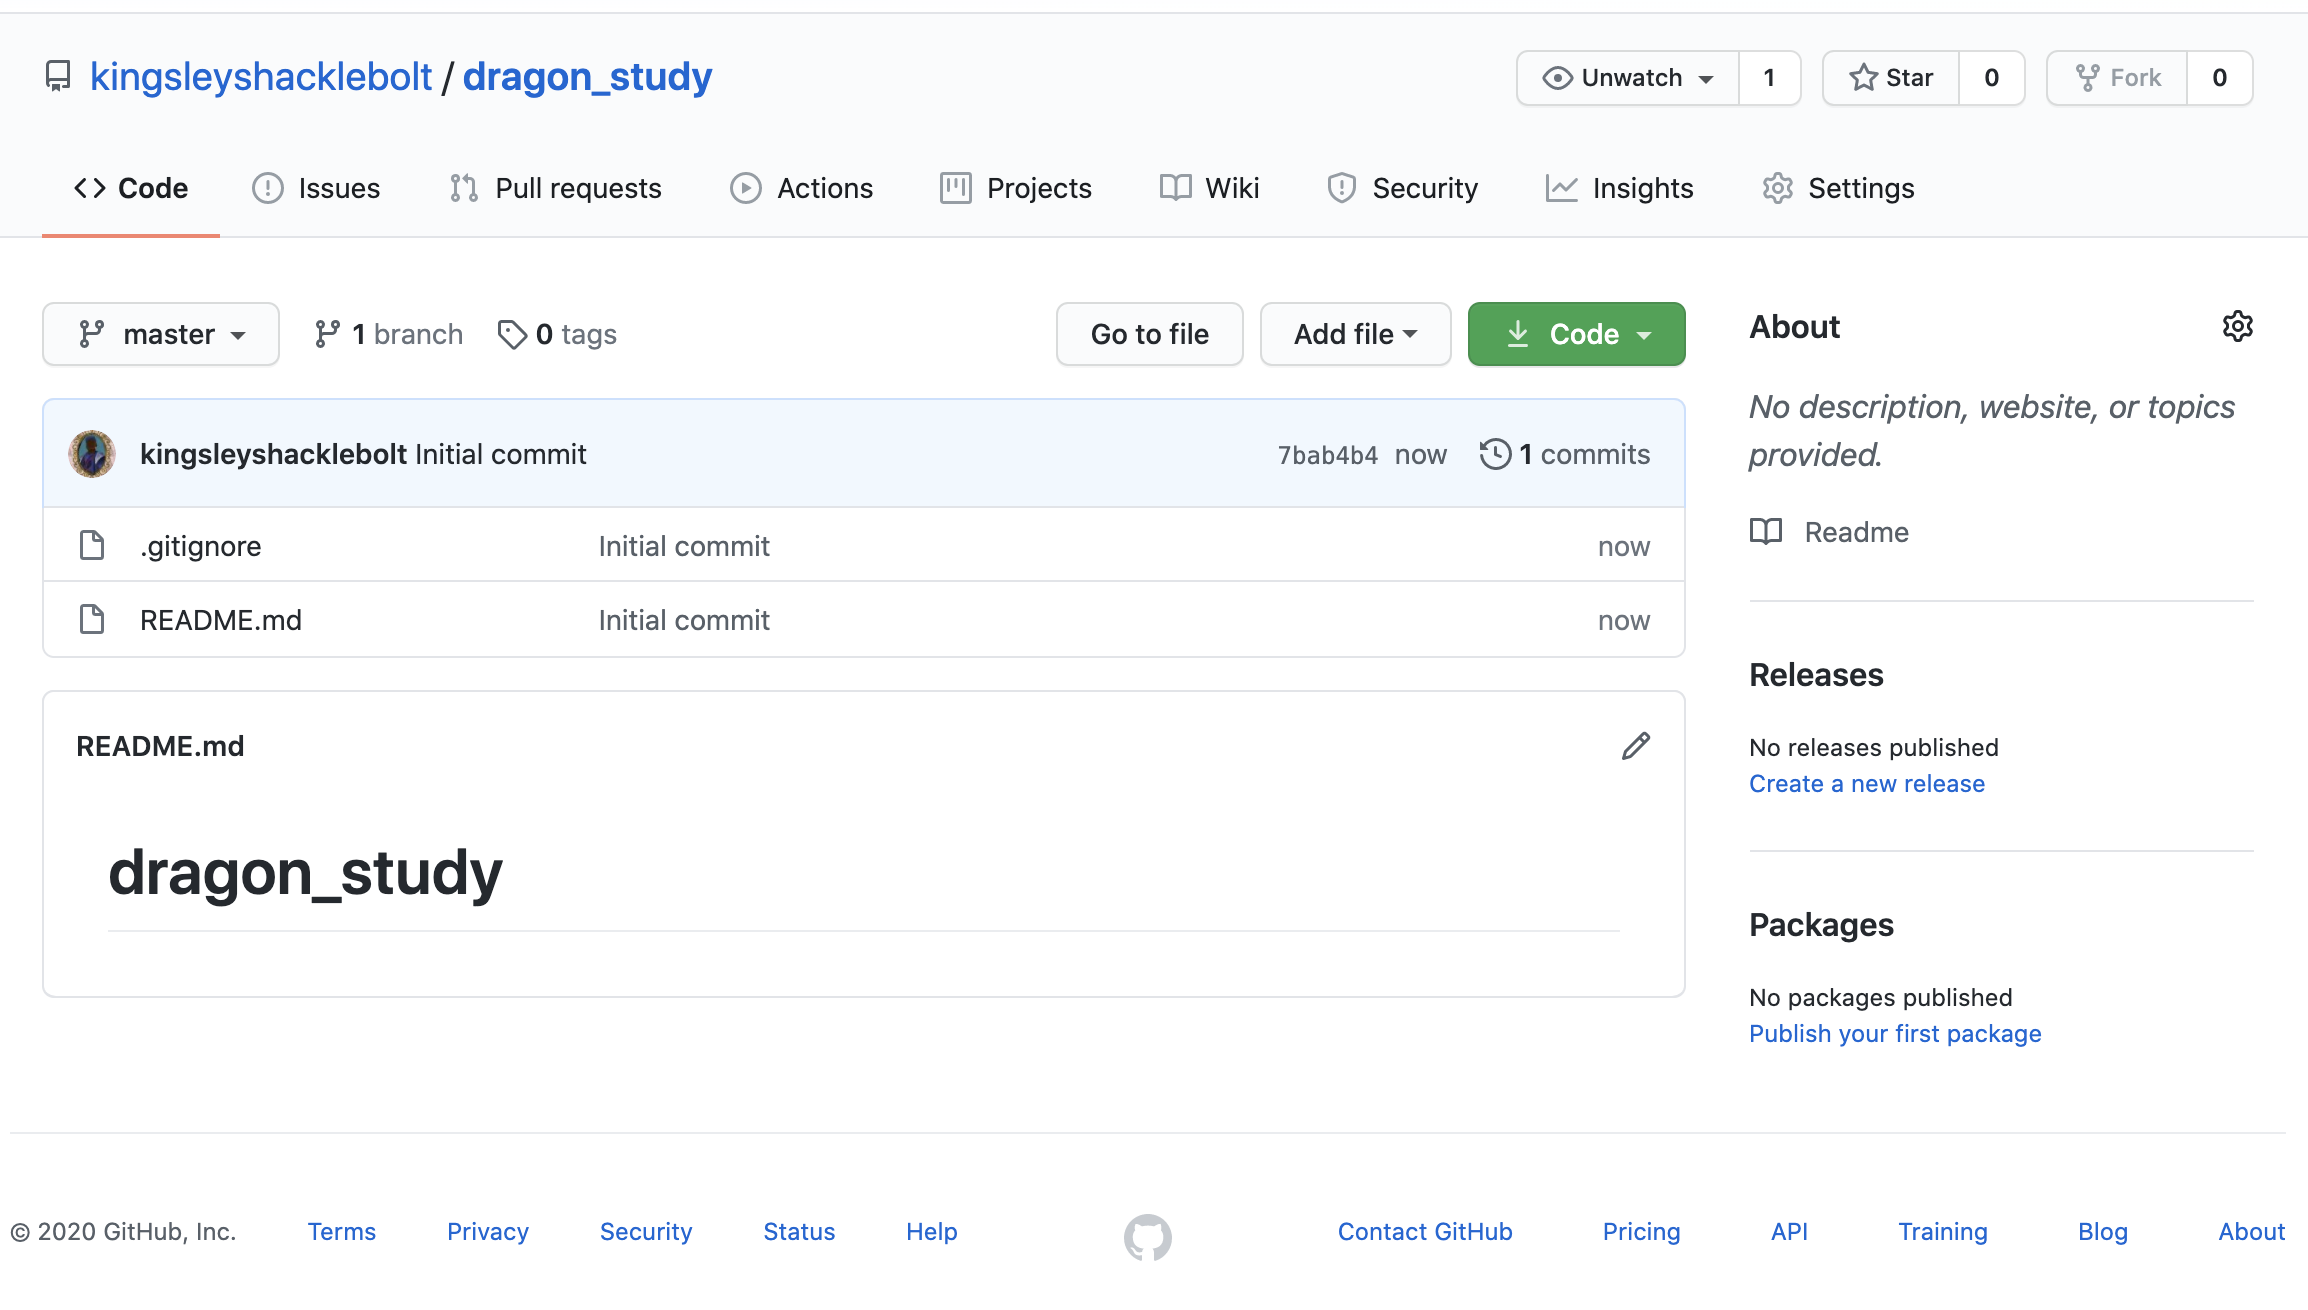The height and width of the screenshot is (1310, 2308).
Task: Switch to the Projects tab
Action: [1016, 188]
